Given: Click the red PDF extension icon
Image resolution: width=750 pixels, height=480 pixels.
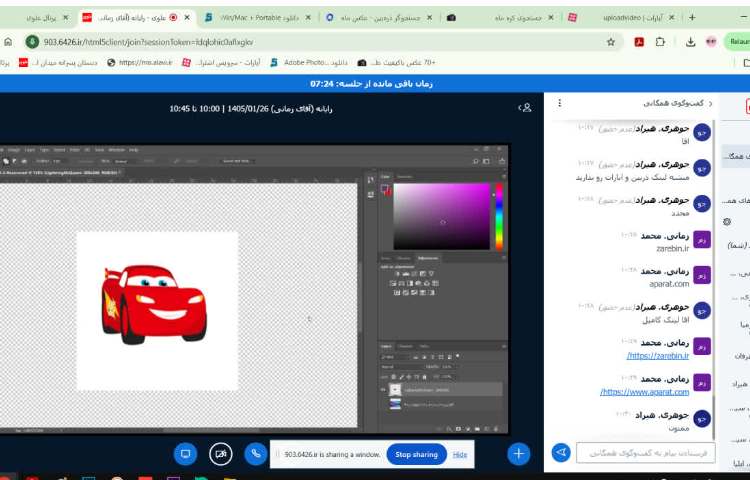Looking at the screenshot, I should (639, 42).
